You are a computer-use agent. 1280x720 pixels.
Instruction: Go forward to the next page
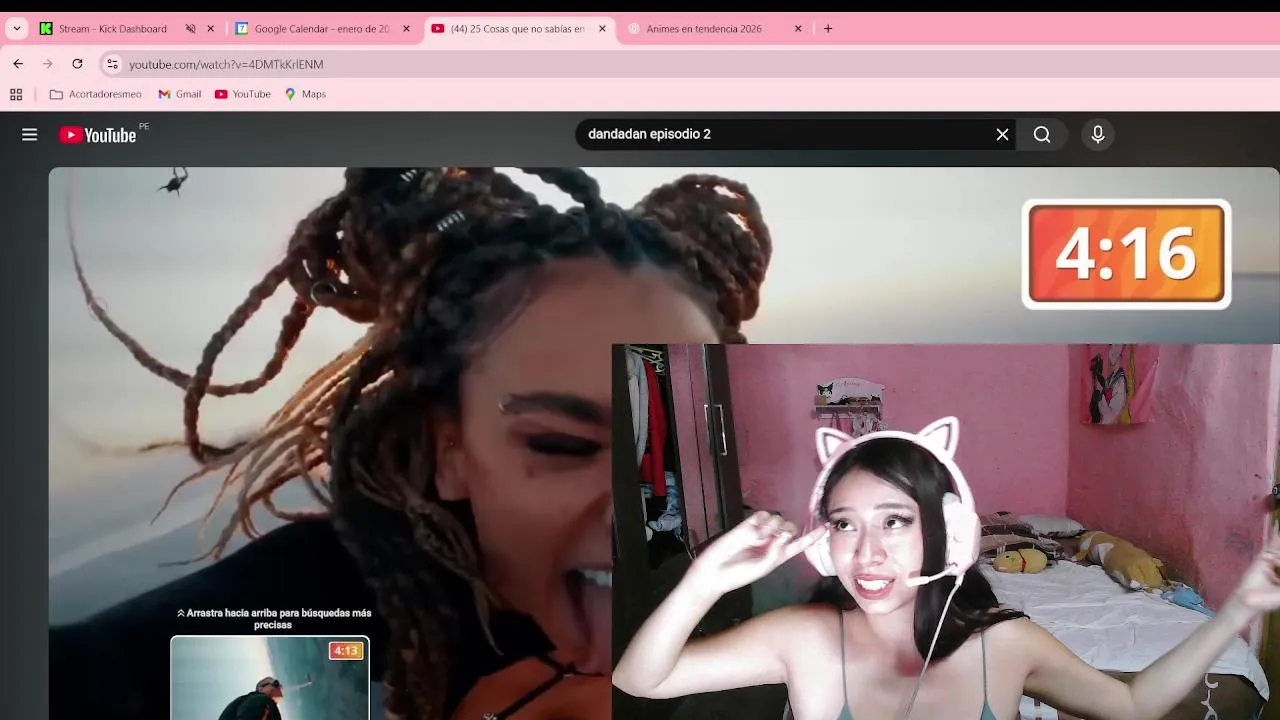[47, 64]
